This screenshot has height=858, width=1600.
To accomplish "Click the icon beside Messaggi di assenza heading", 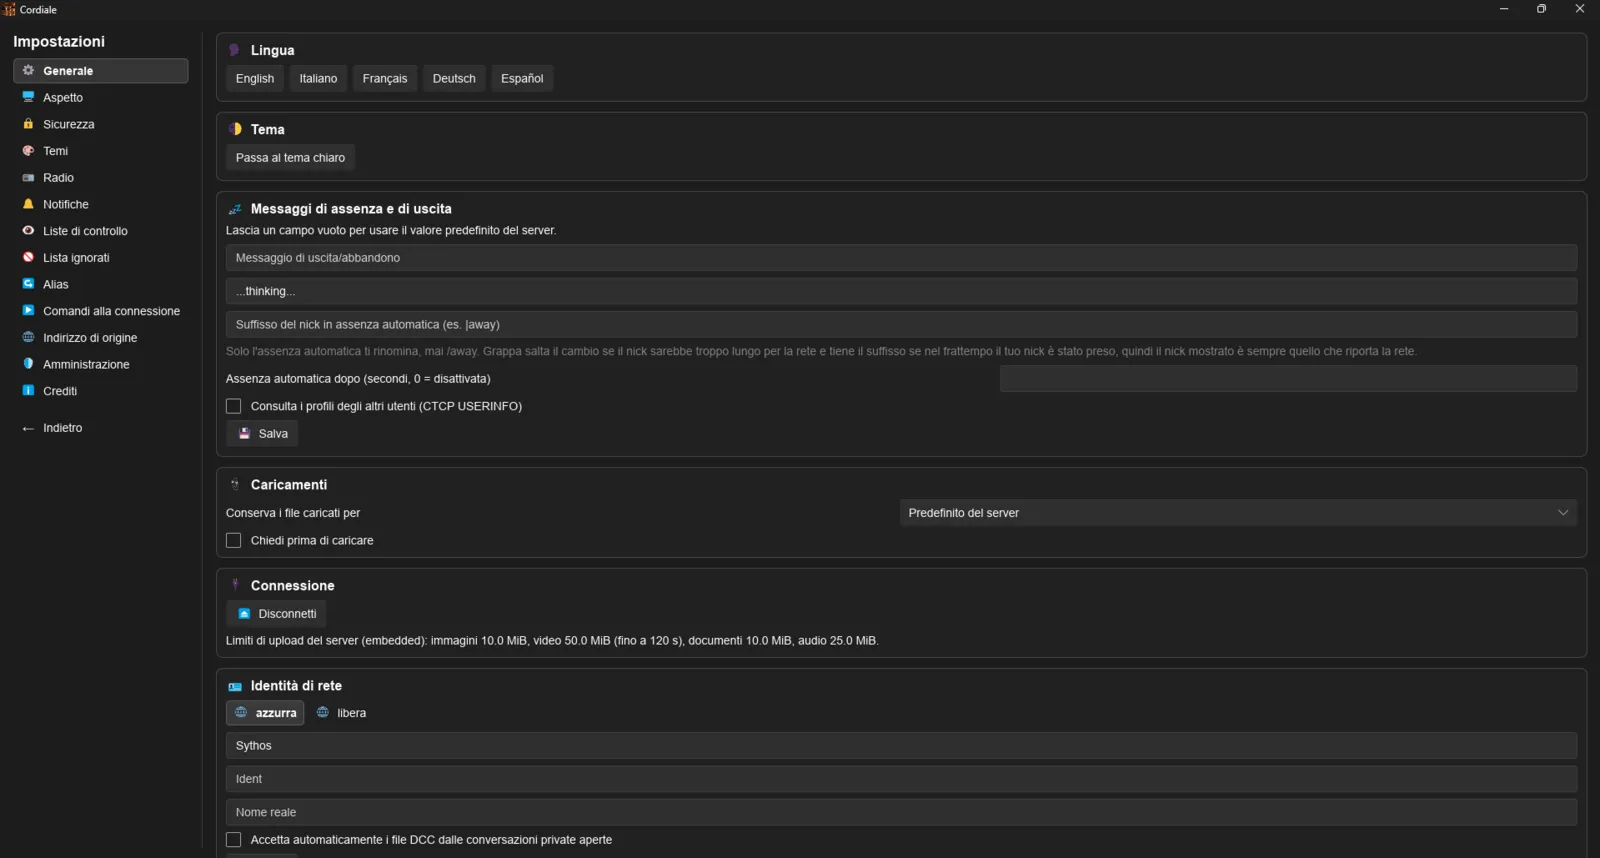I will pos(235,209).
